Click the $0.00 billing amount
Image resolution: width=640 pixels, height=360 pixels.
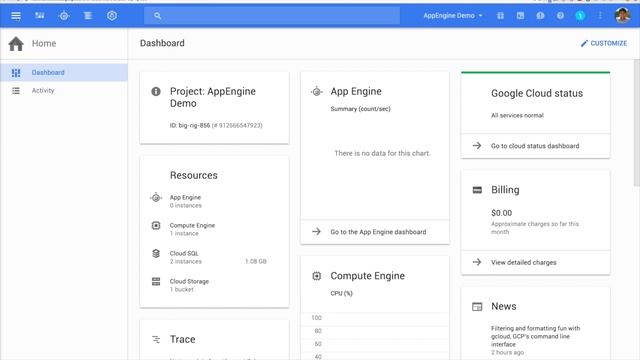pyautogui.click(x=501, y=213)
